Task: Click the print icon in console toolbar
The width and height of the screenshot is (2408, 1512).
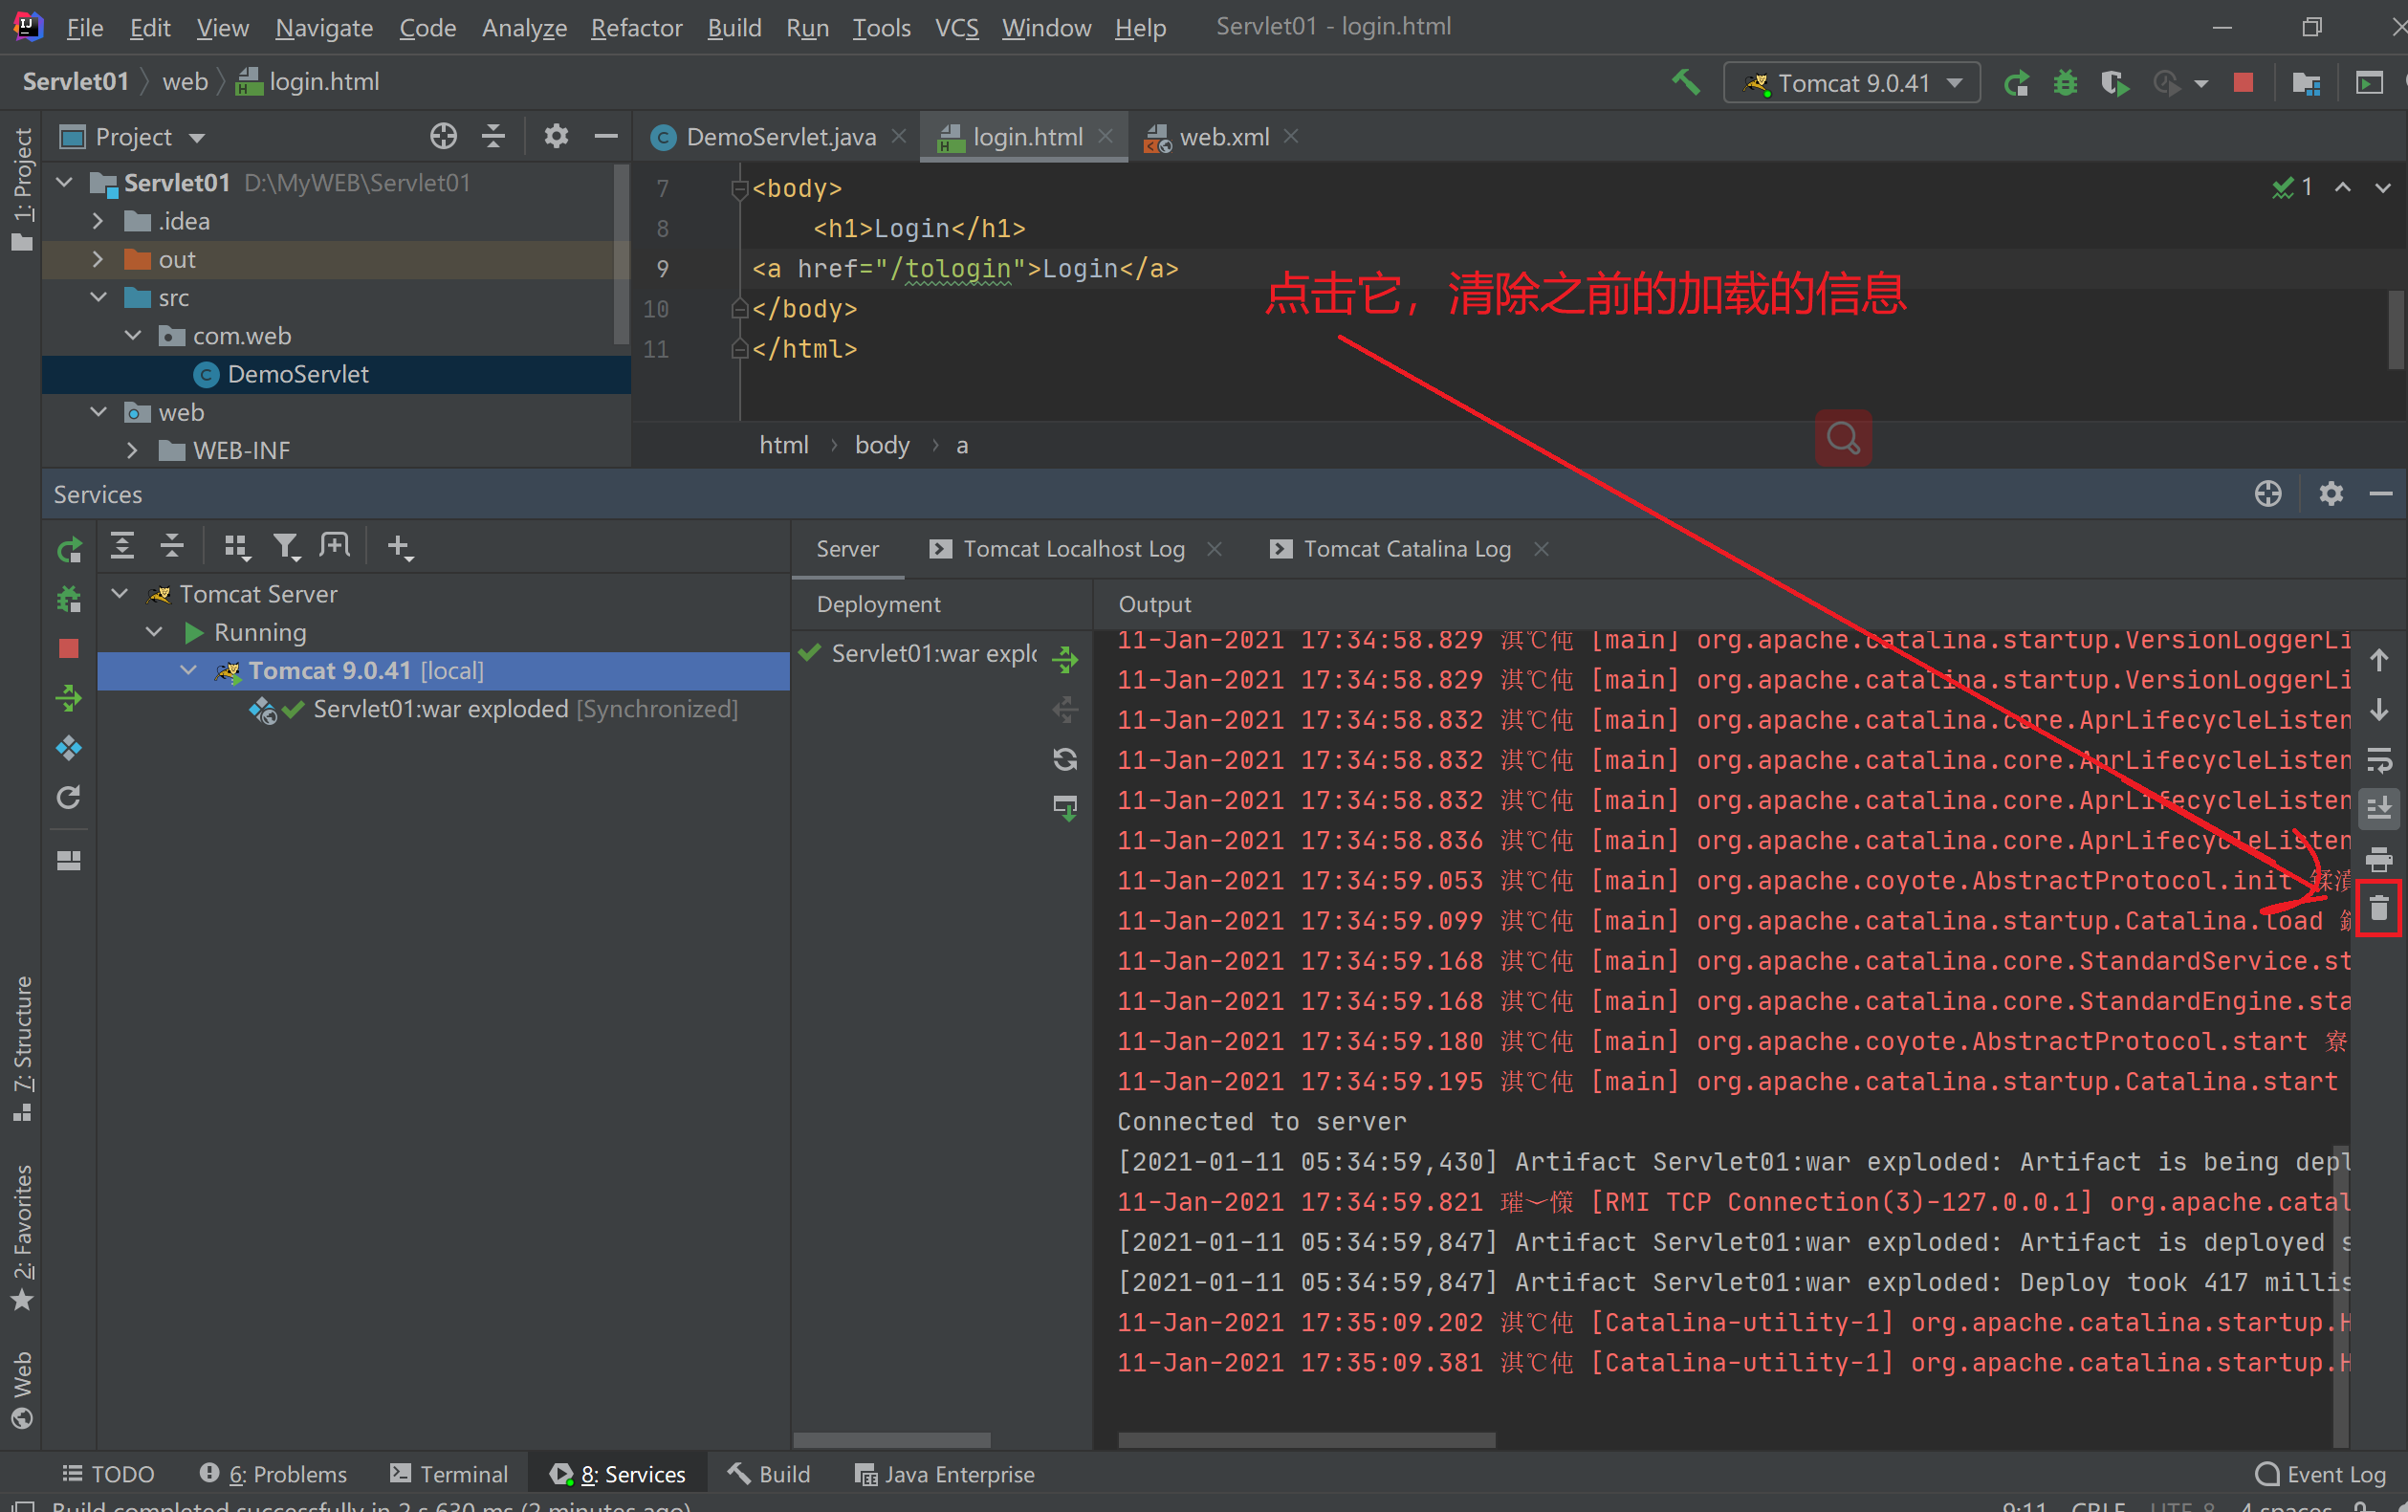Action: [2379, 859]
